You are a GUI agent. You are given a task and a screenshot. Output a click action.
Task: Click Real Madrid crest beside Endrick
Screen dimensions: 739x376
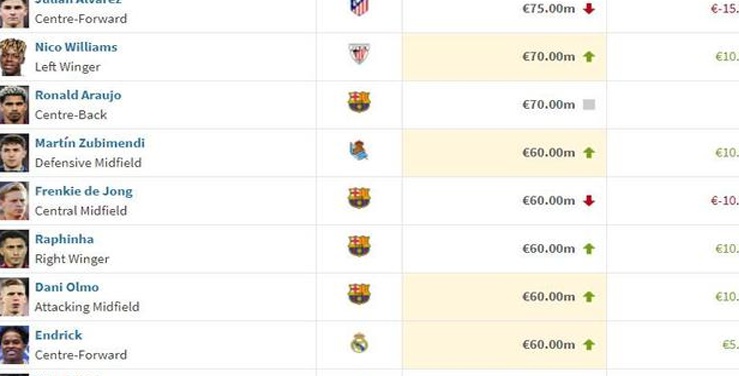pos(359,343)
